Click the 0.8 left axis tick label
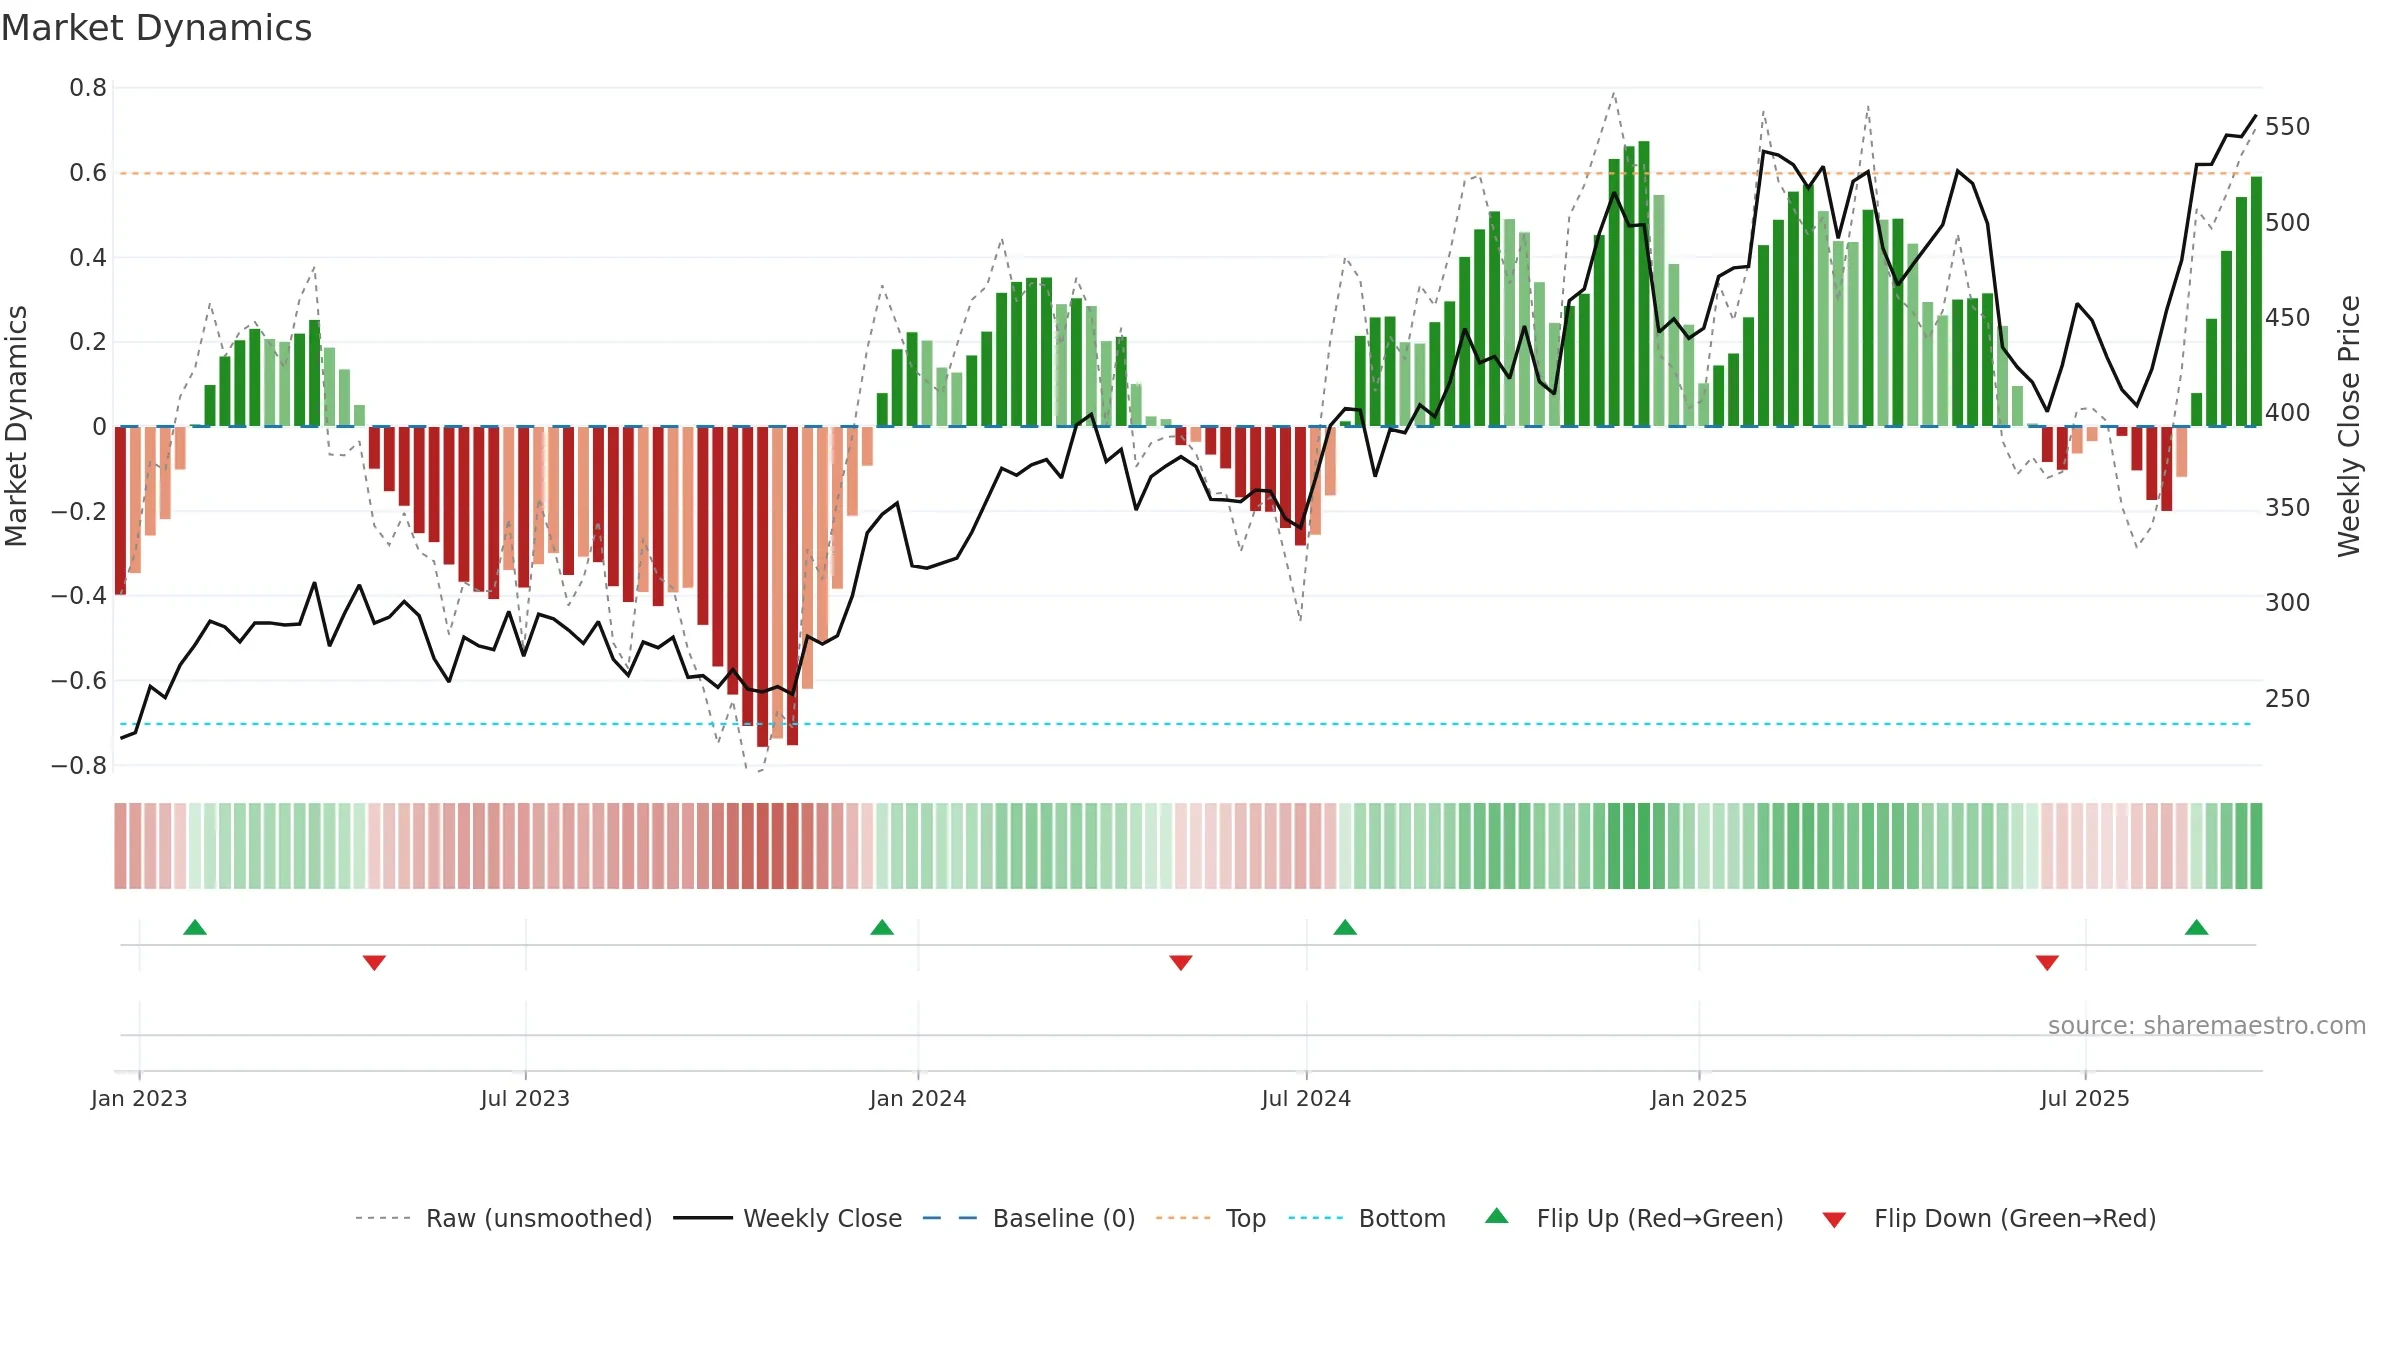Image resolution: width=2400 pixels, height=1350 pixels. (x=88, y=88)
